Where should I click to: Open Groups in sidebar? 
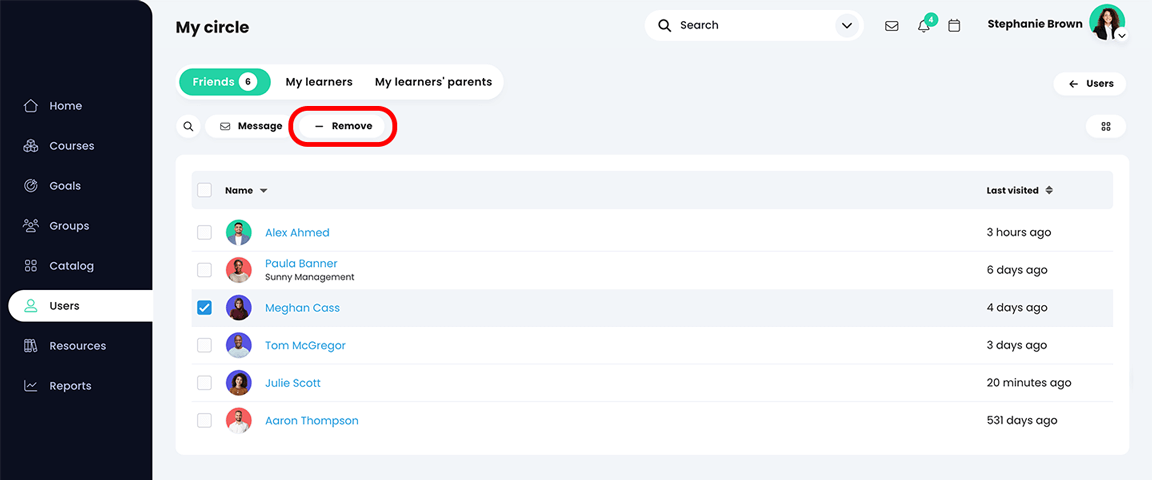pyautogui.click(x=76, y=226)
